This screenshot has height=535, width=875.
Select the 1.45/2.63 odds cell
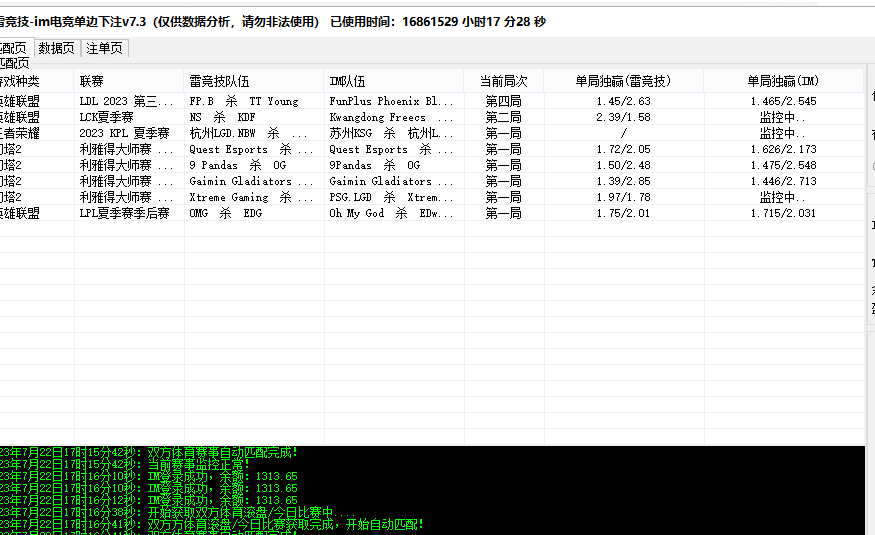point(623,101)
